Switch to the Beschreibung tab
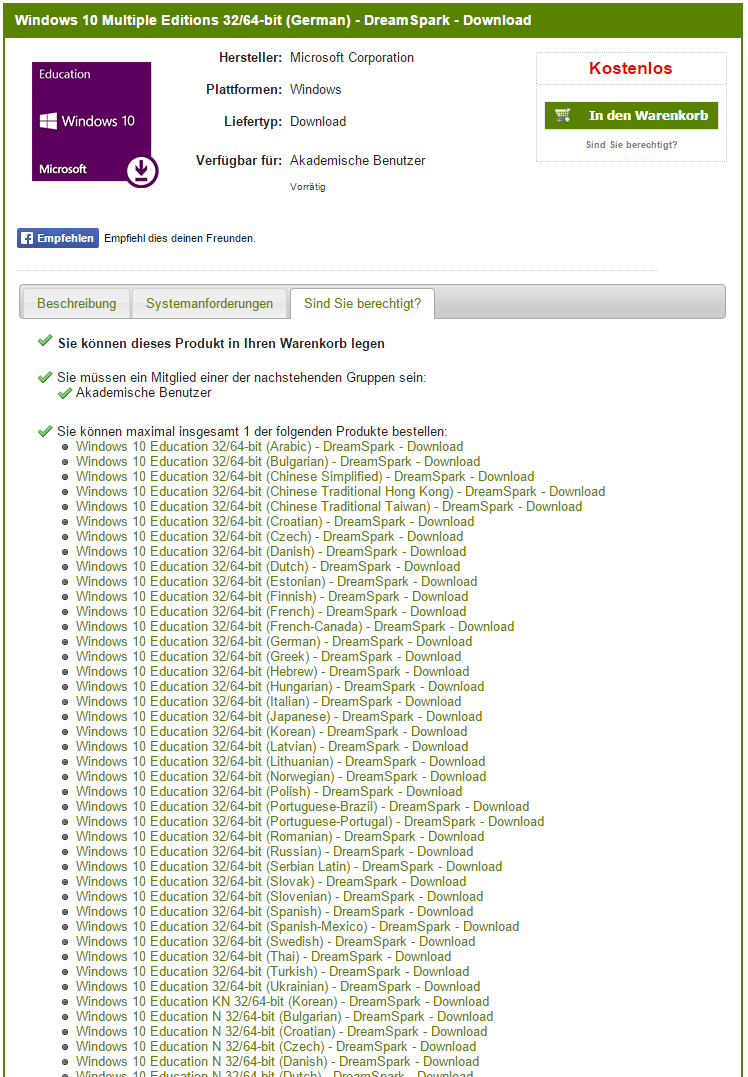Screen dimensions: 748x1077 (x=76, y=304)
